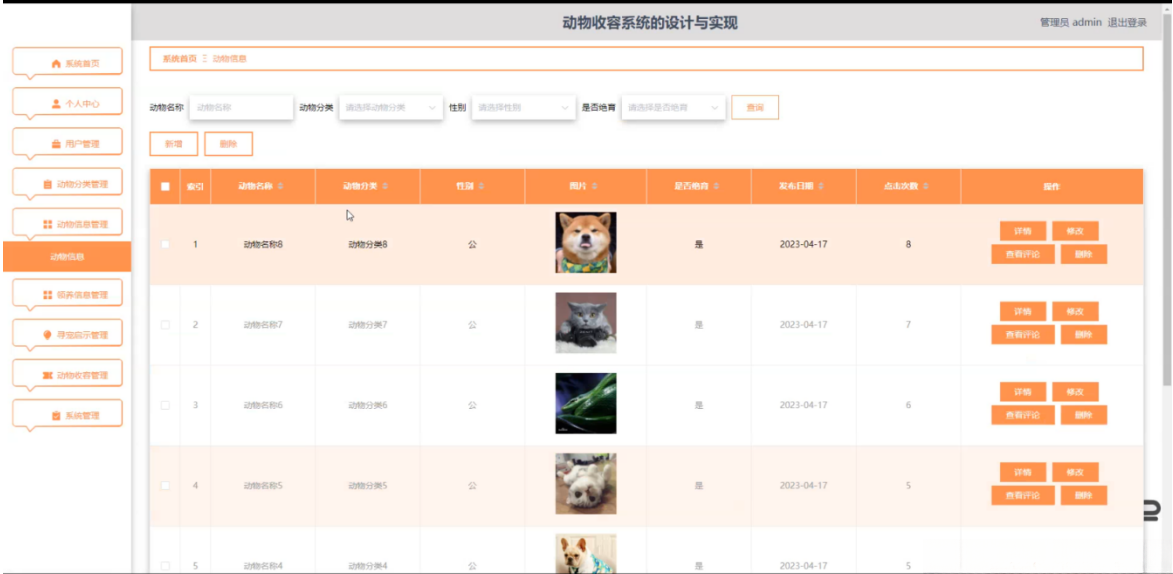Click the bulb icon beside 寻宠启示管理
The height and width of the screenshot is (574, 1173).
[x=48, y=335]
